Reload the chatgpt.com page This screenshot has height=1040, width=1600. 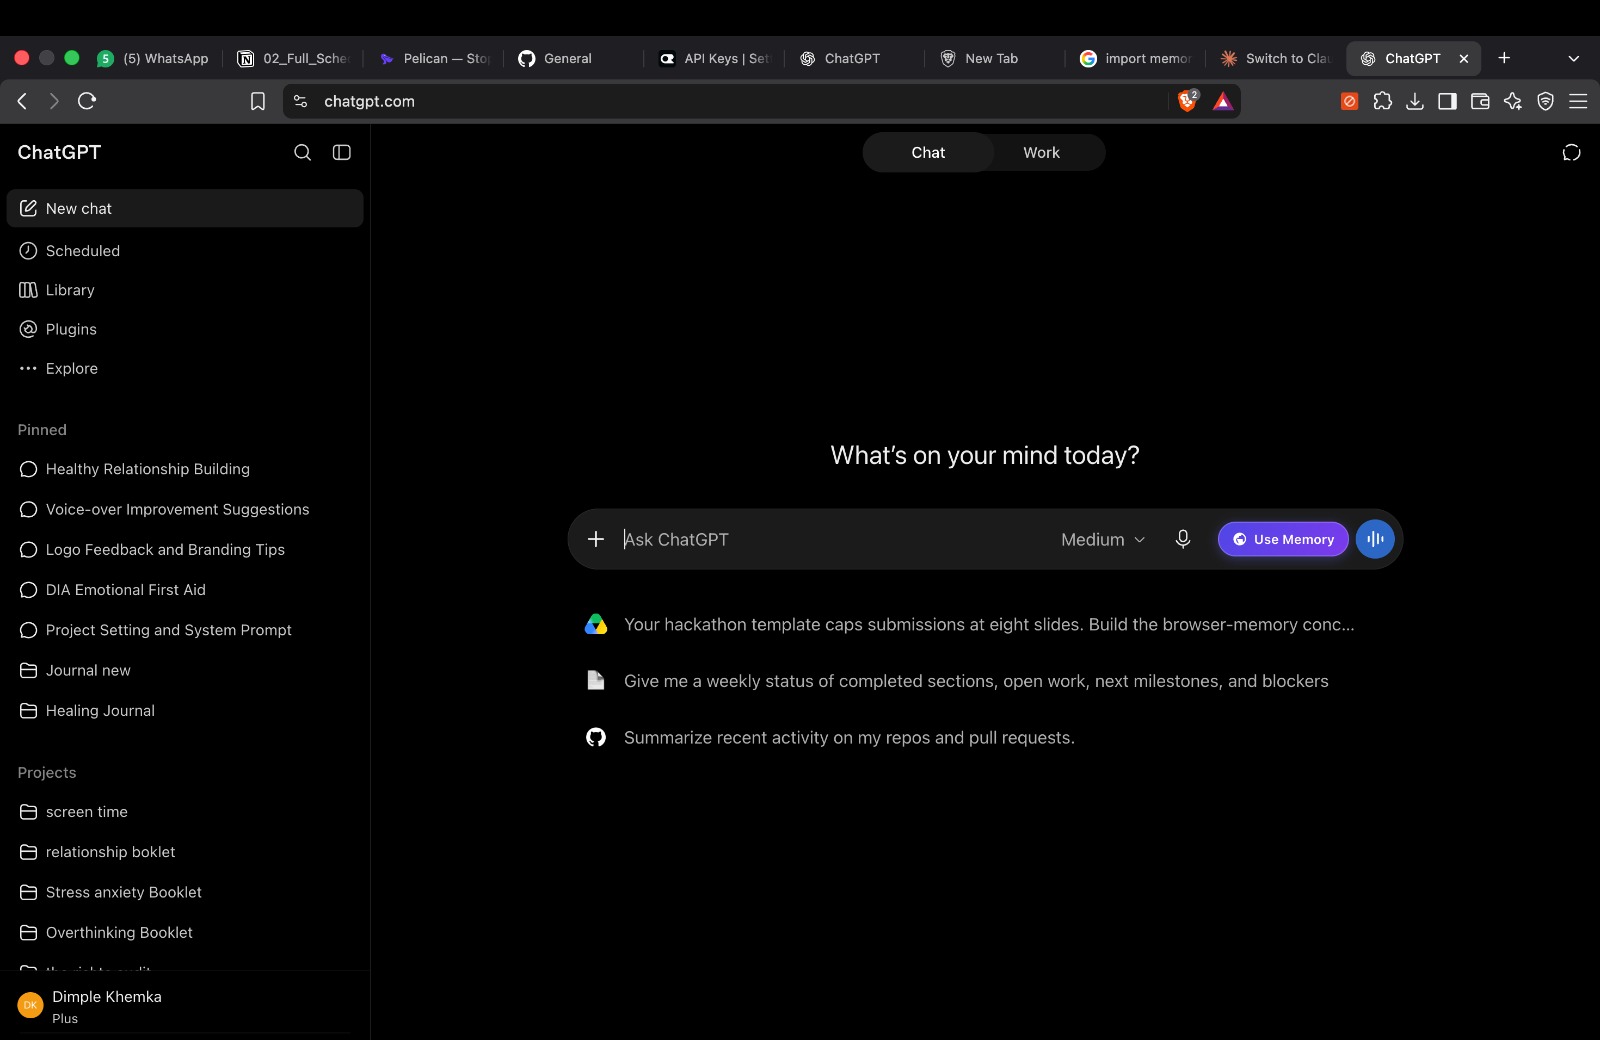tap(87, 100)
